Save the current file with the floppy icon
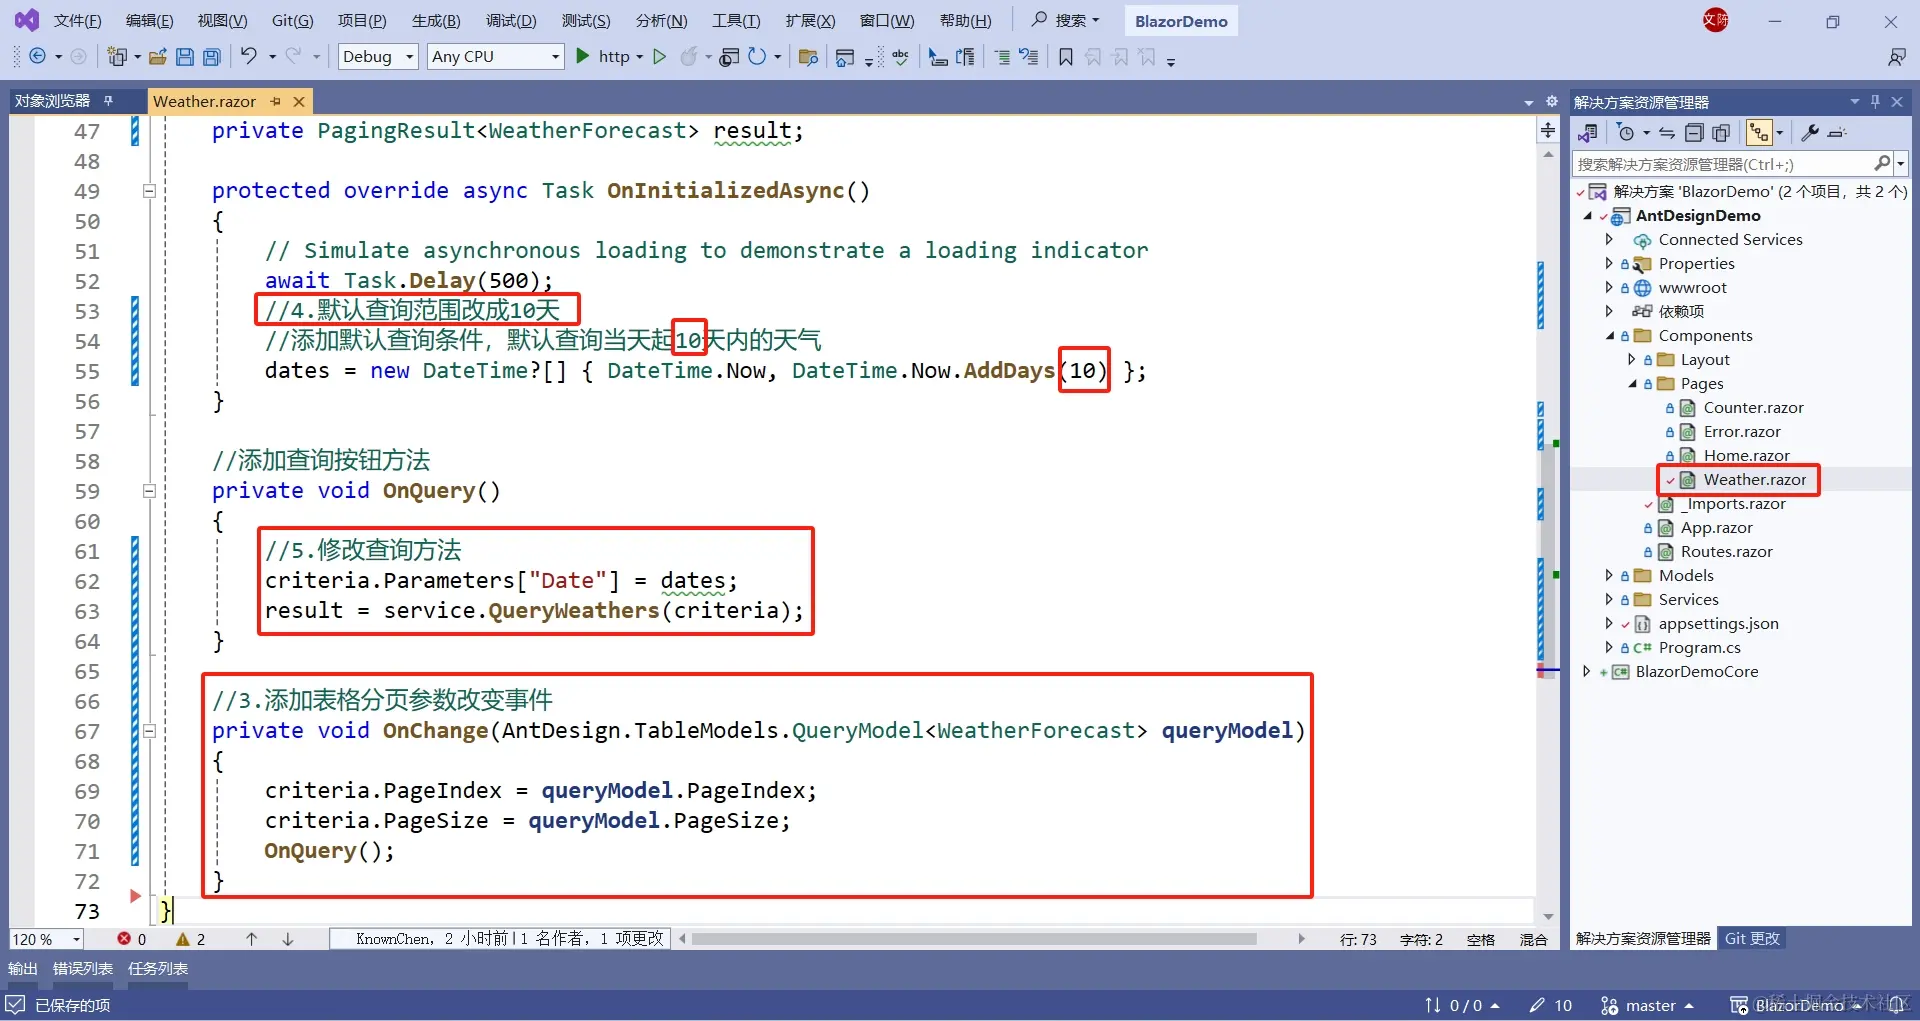Image resolution: width=1920 pixels, height=1021 pixels. click(x=185, y=57)
